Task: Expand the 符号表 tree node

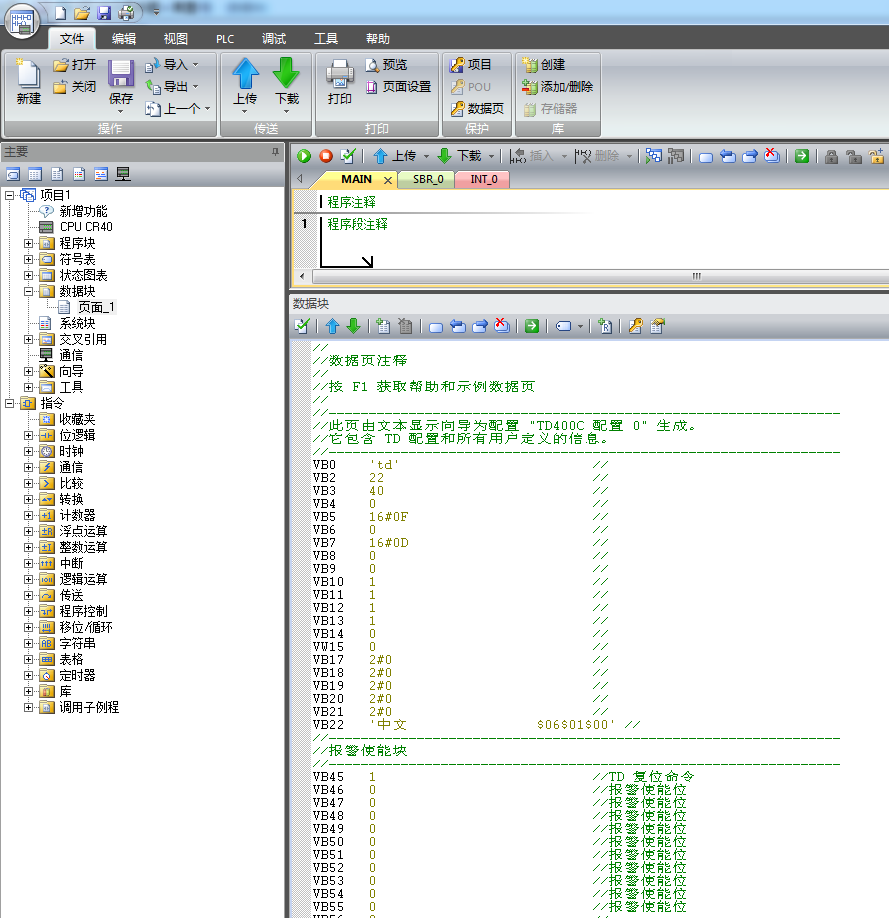Action: pos(28,259)
